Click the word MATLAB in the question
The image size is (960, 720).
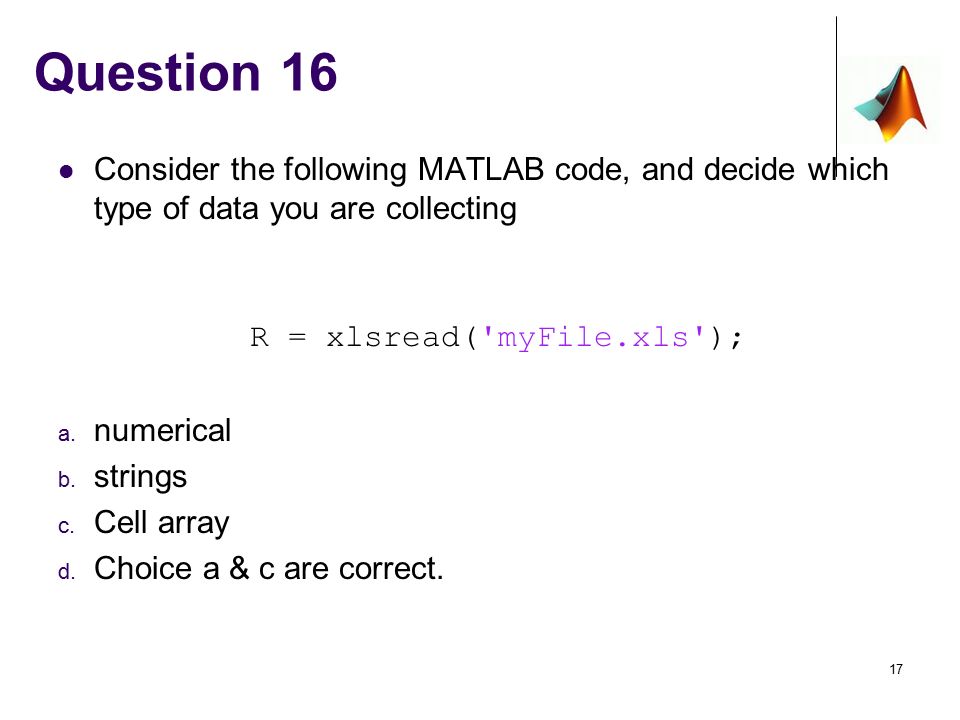[481, 170]
